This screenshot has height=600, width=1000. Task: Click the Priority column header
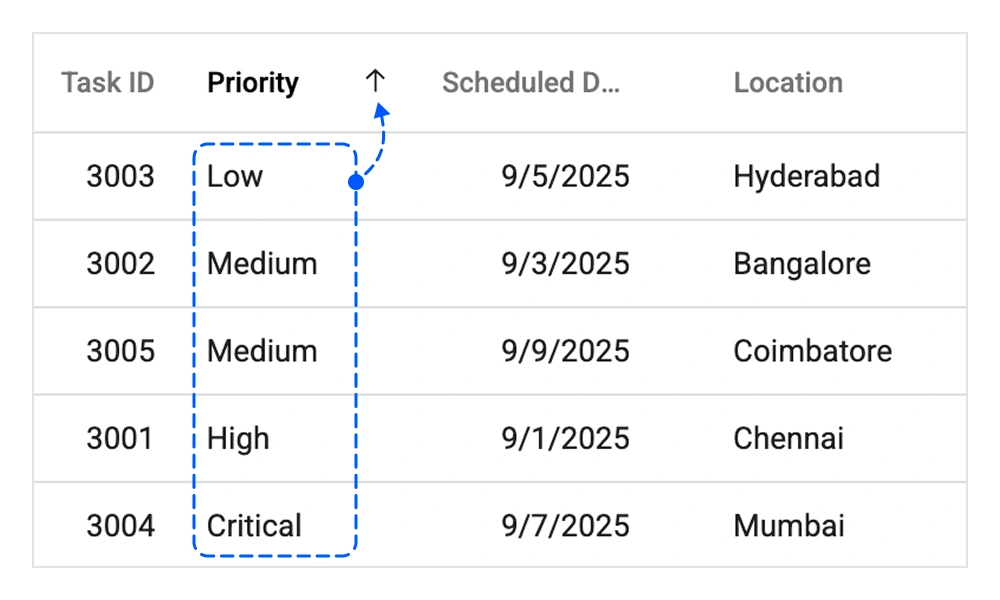252,82
